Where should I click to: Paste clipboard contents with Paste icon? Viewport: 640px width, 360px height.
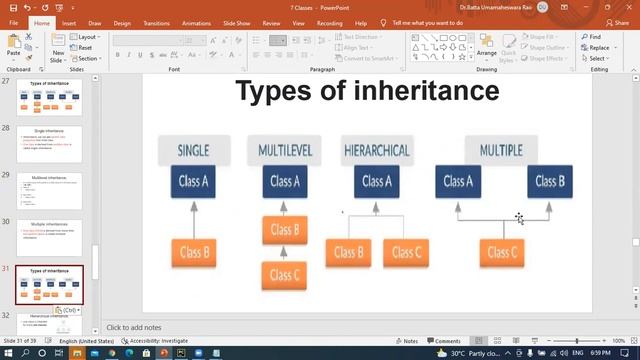coord(13,41)
